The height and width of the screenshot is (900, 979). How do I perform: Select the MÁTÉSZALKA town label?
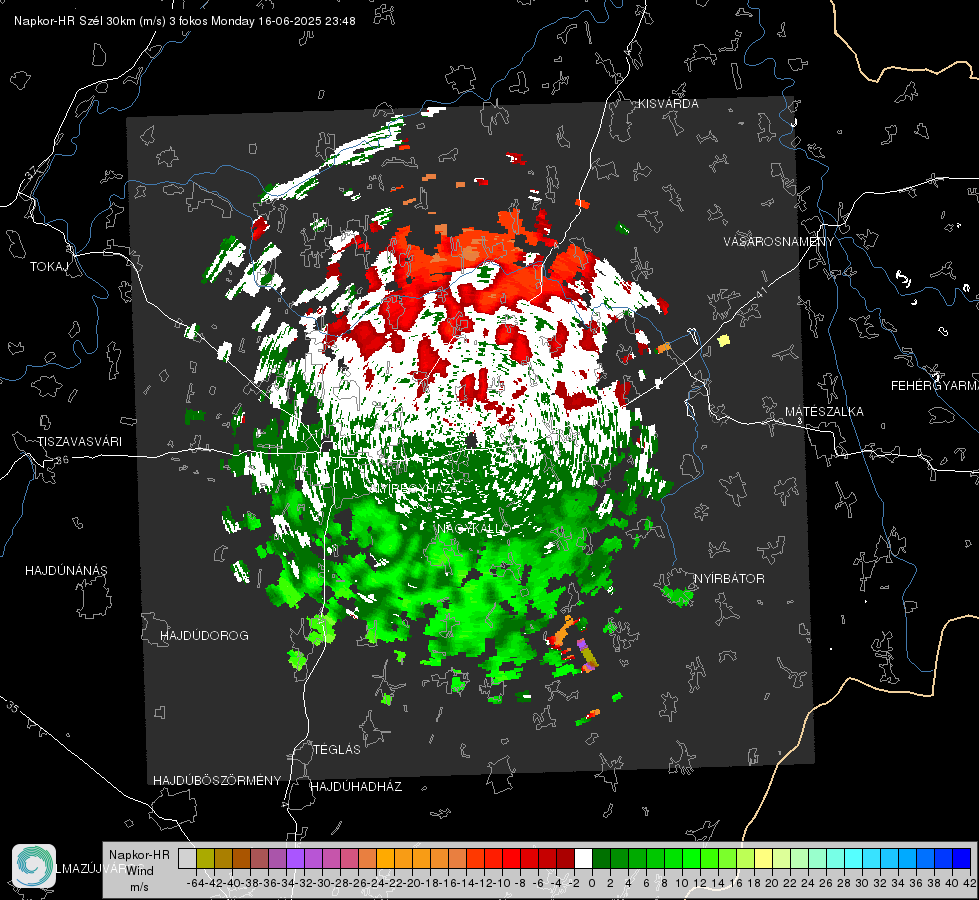tap(824, 411)
